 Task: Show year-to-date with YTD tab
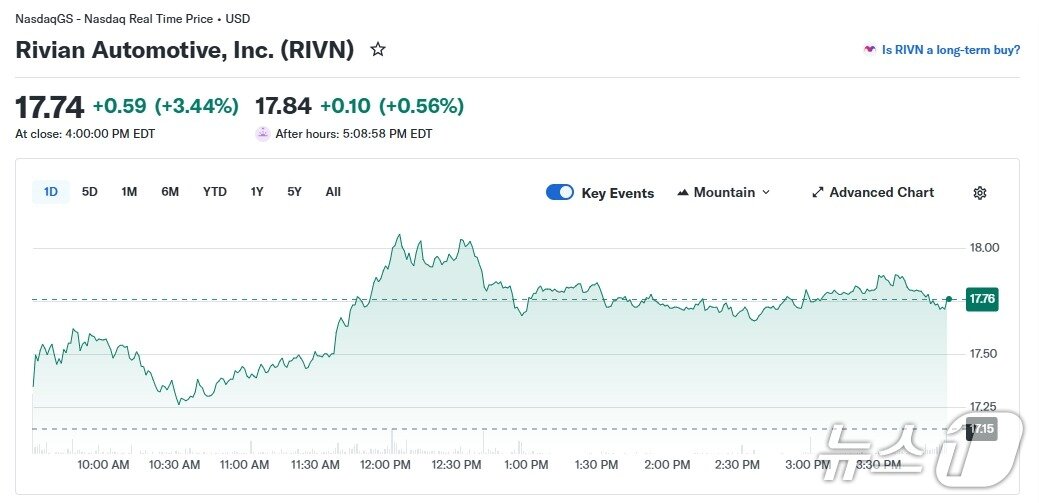coord(215,192)
